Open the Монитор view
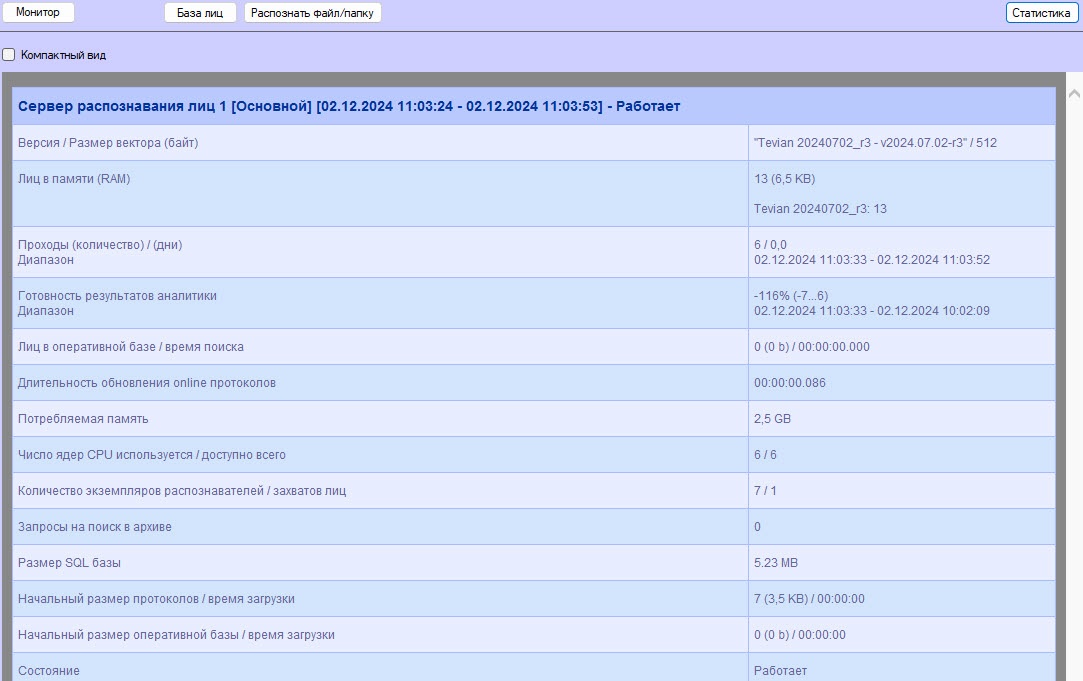Viewport: 1083px width, 681px height. coord(38,13)
